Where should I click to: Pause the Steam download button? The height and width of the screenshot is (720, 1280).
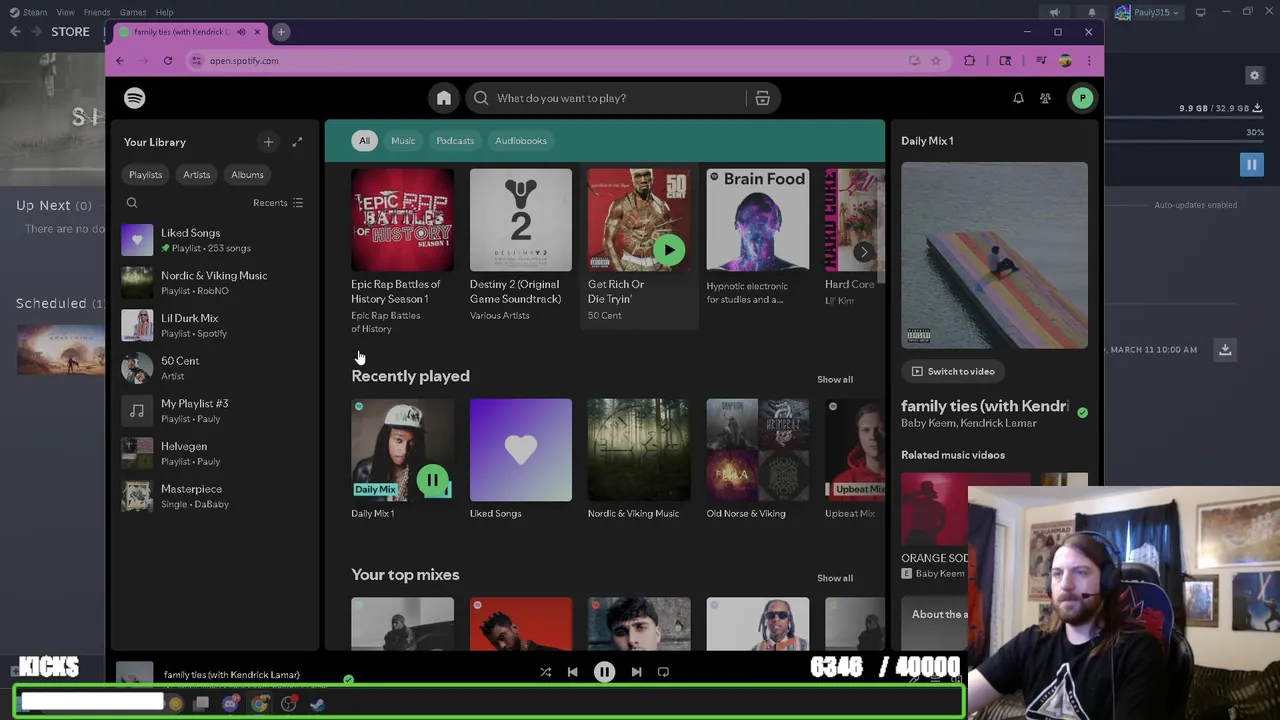tap(1251, 165)
